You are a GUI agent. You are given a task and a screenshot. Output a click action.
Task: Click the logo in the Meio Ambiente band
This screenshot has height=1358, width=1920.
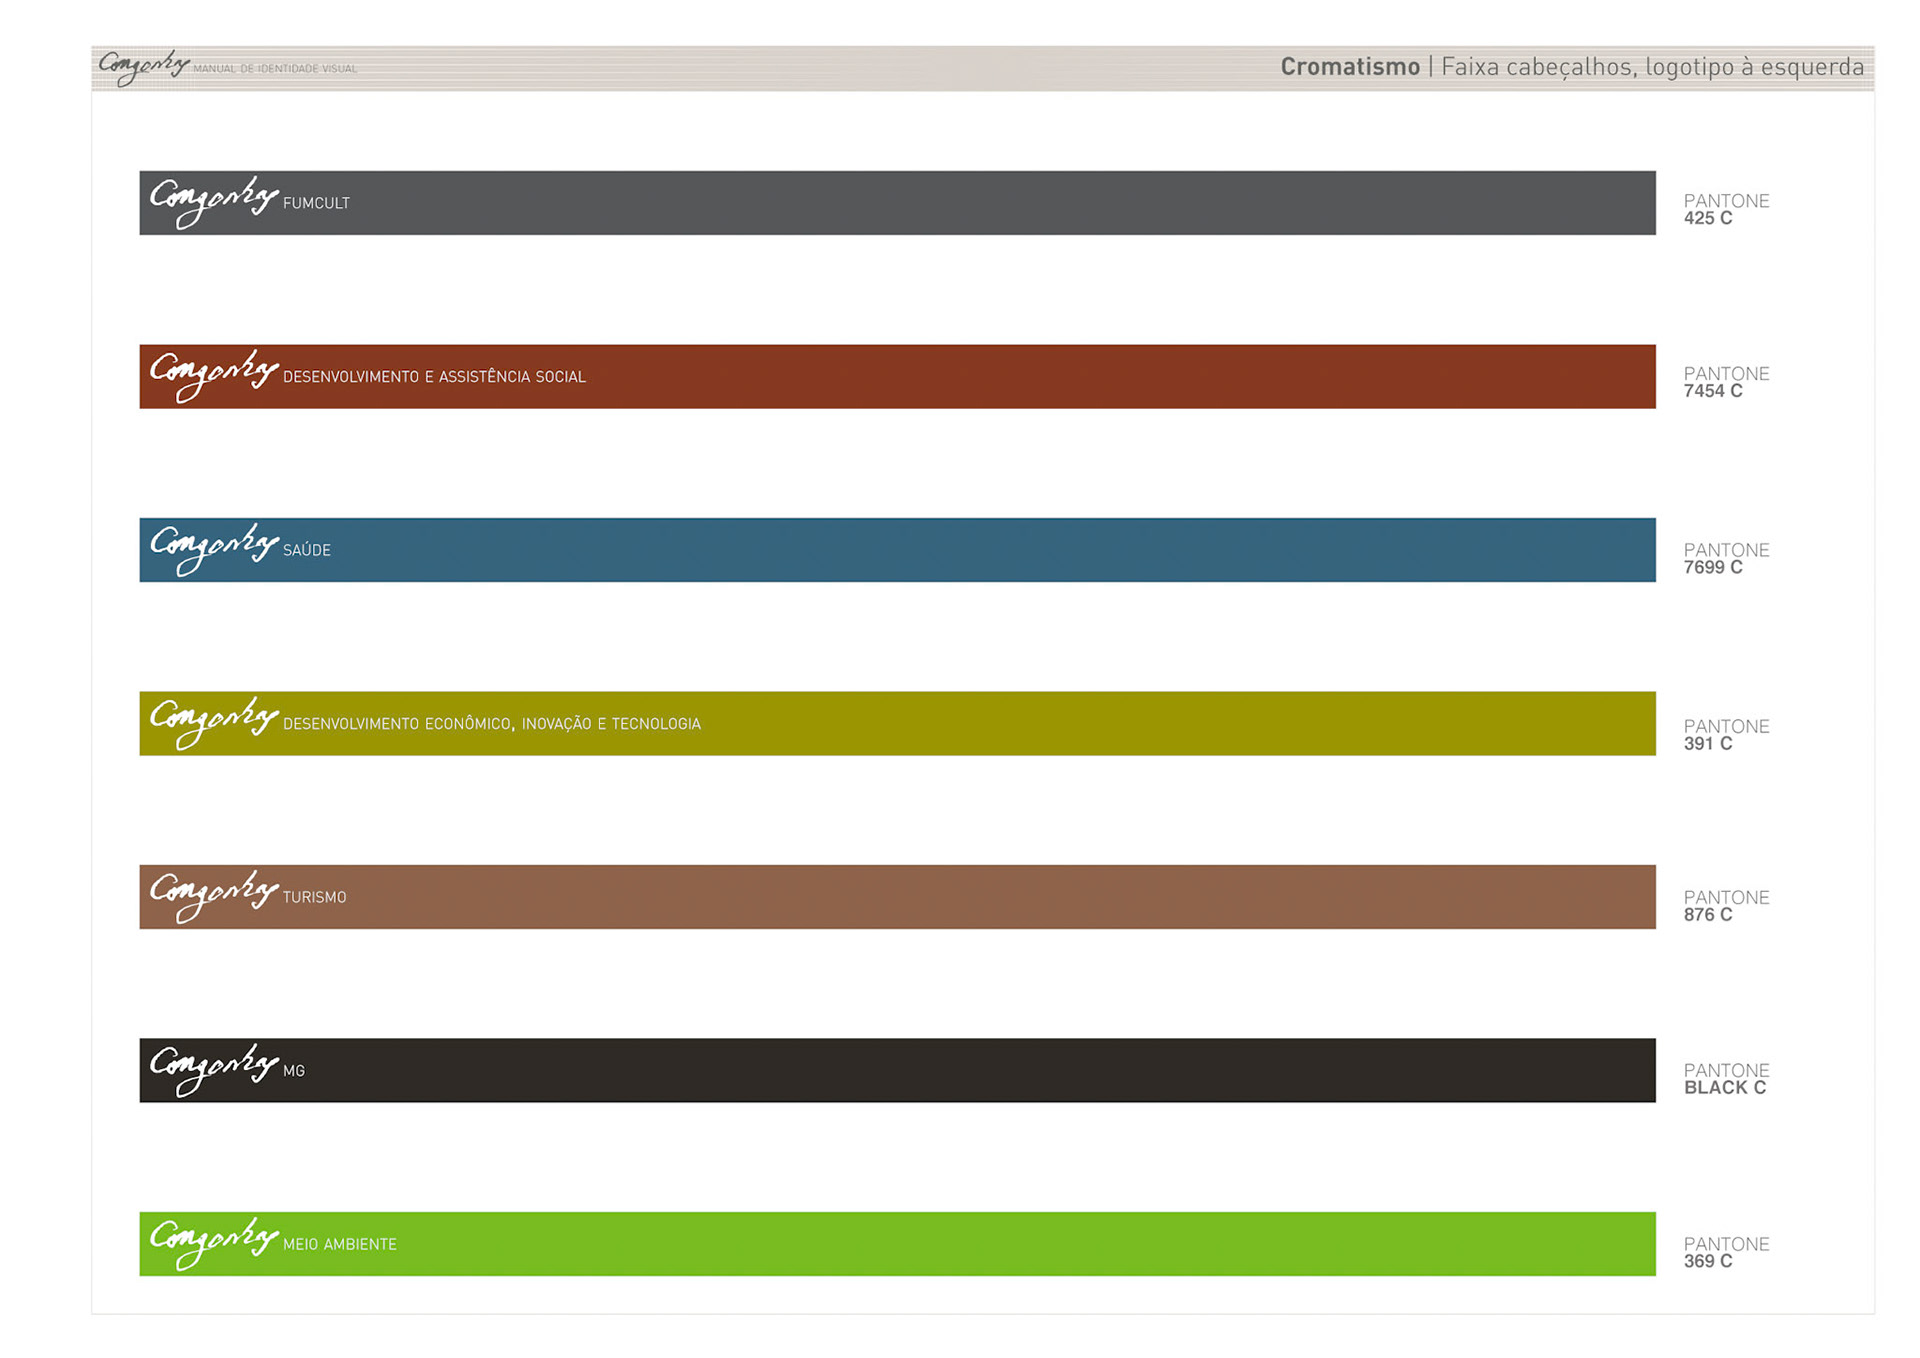point(214,1244)
